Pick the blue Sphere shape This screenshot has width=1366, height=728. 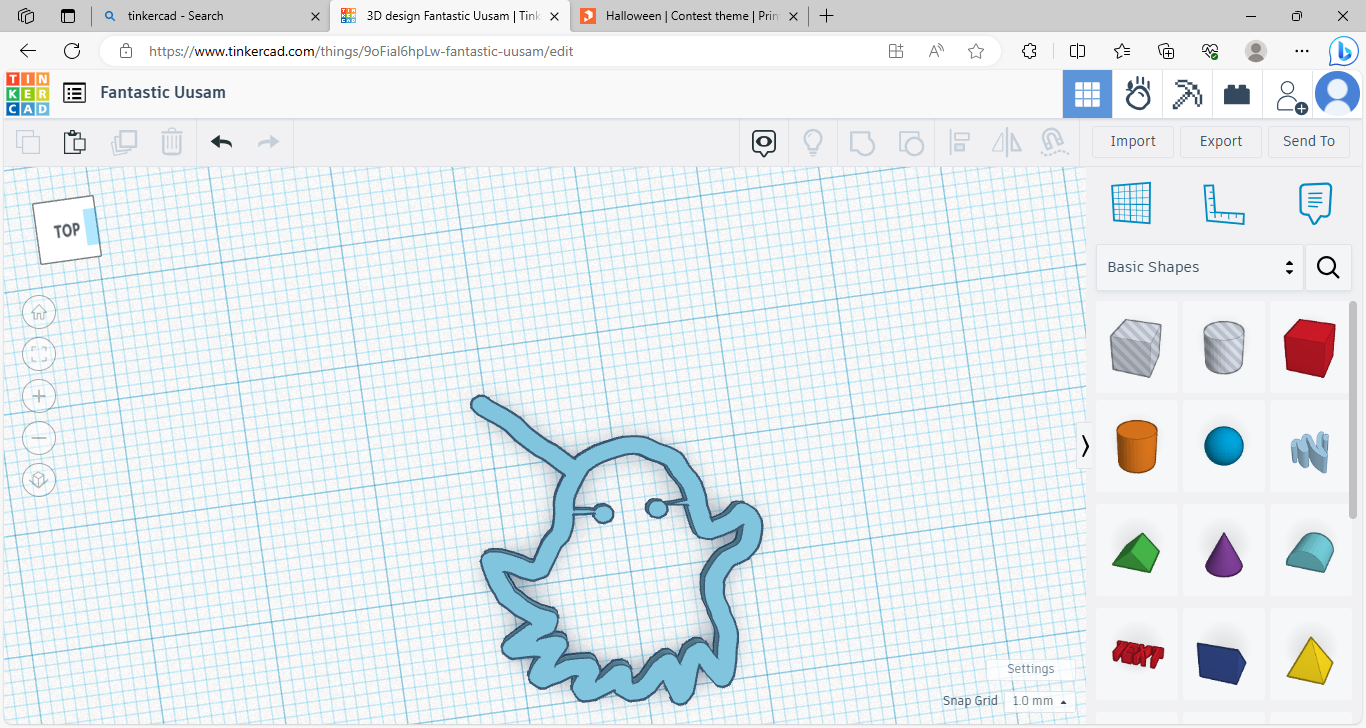1224,446
